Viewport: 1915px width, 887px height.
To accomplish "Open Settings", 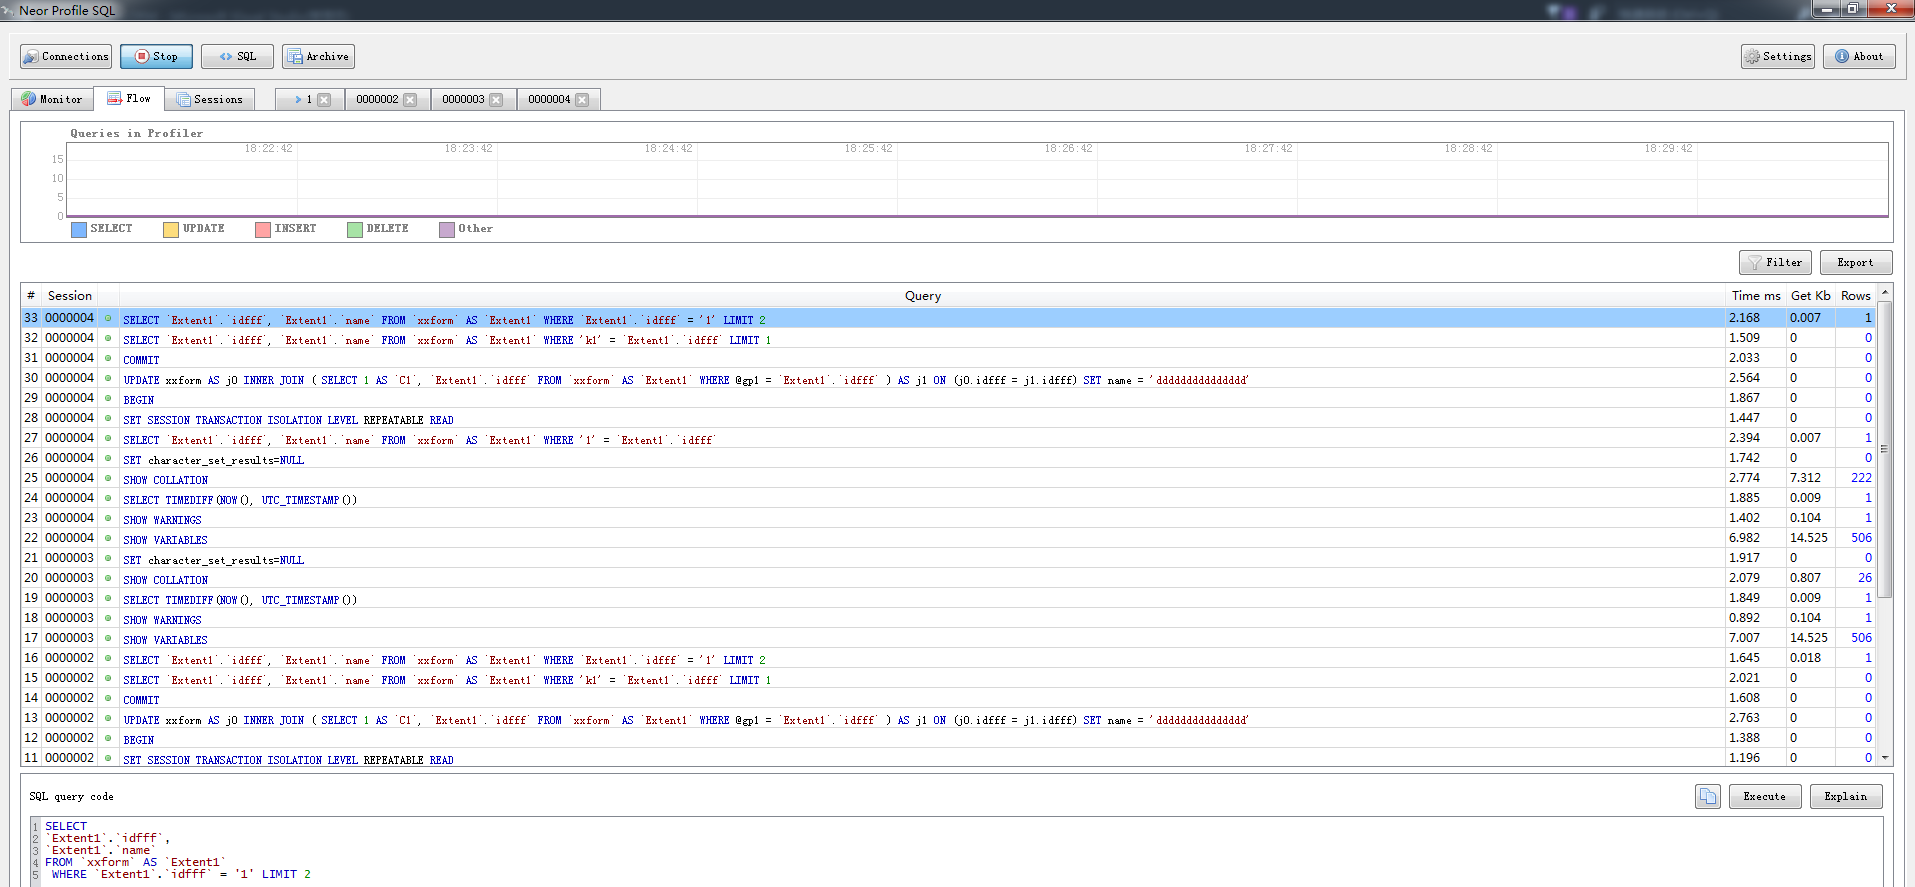I will point(1778,56).
